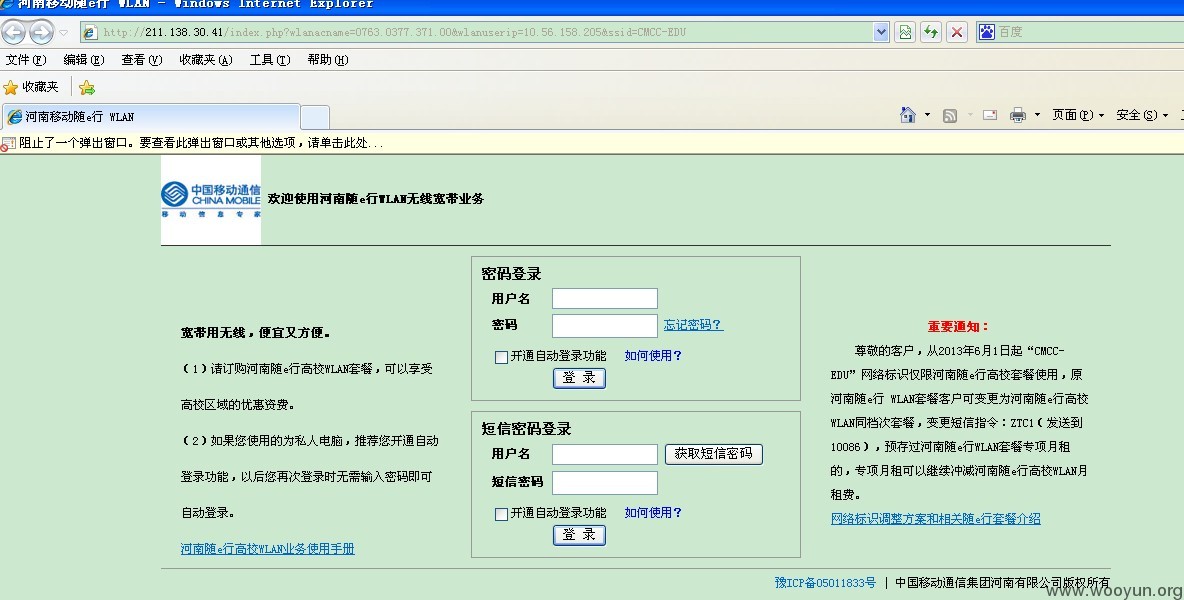Click the Baidu search provider paw icon
This screenshot has height=600, width=1184.
coord(986,32)
